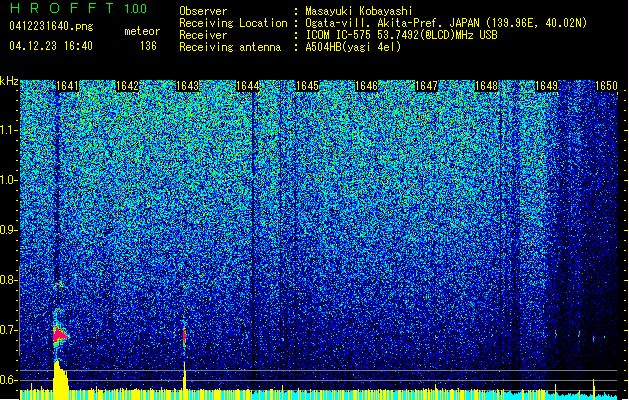Click the 1641 time marker
629x400 pixels.
coord(67,86)
